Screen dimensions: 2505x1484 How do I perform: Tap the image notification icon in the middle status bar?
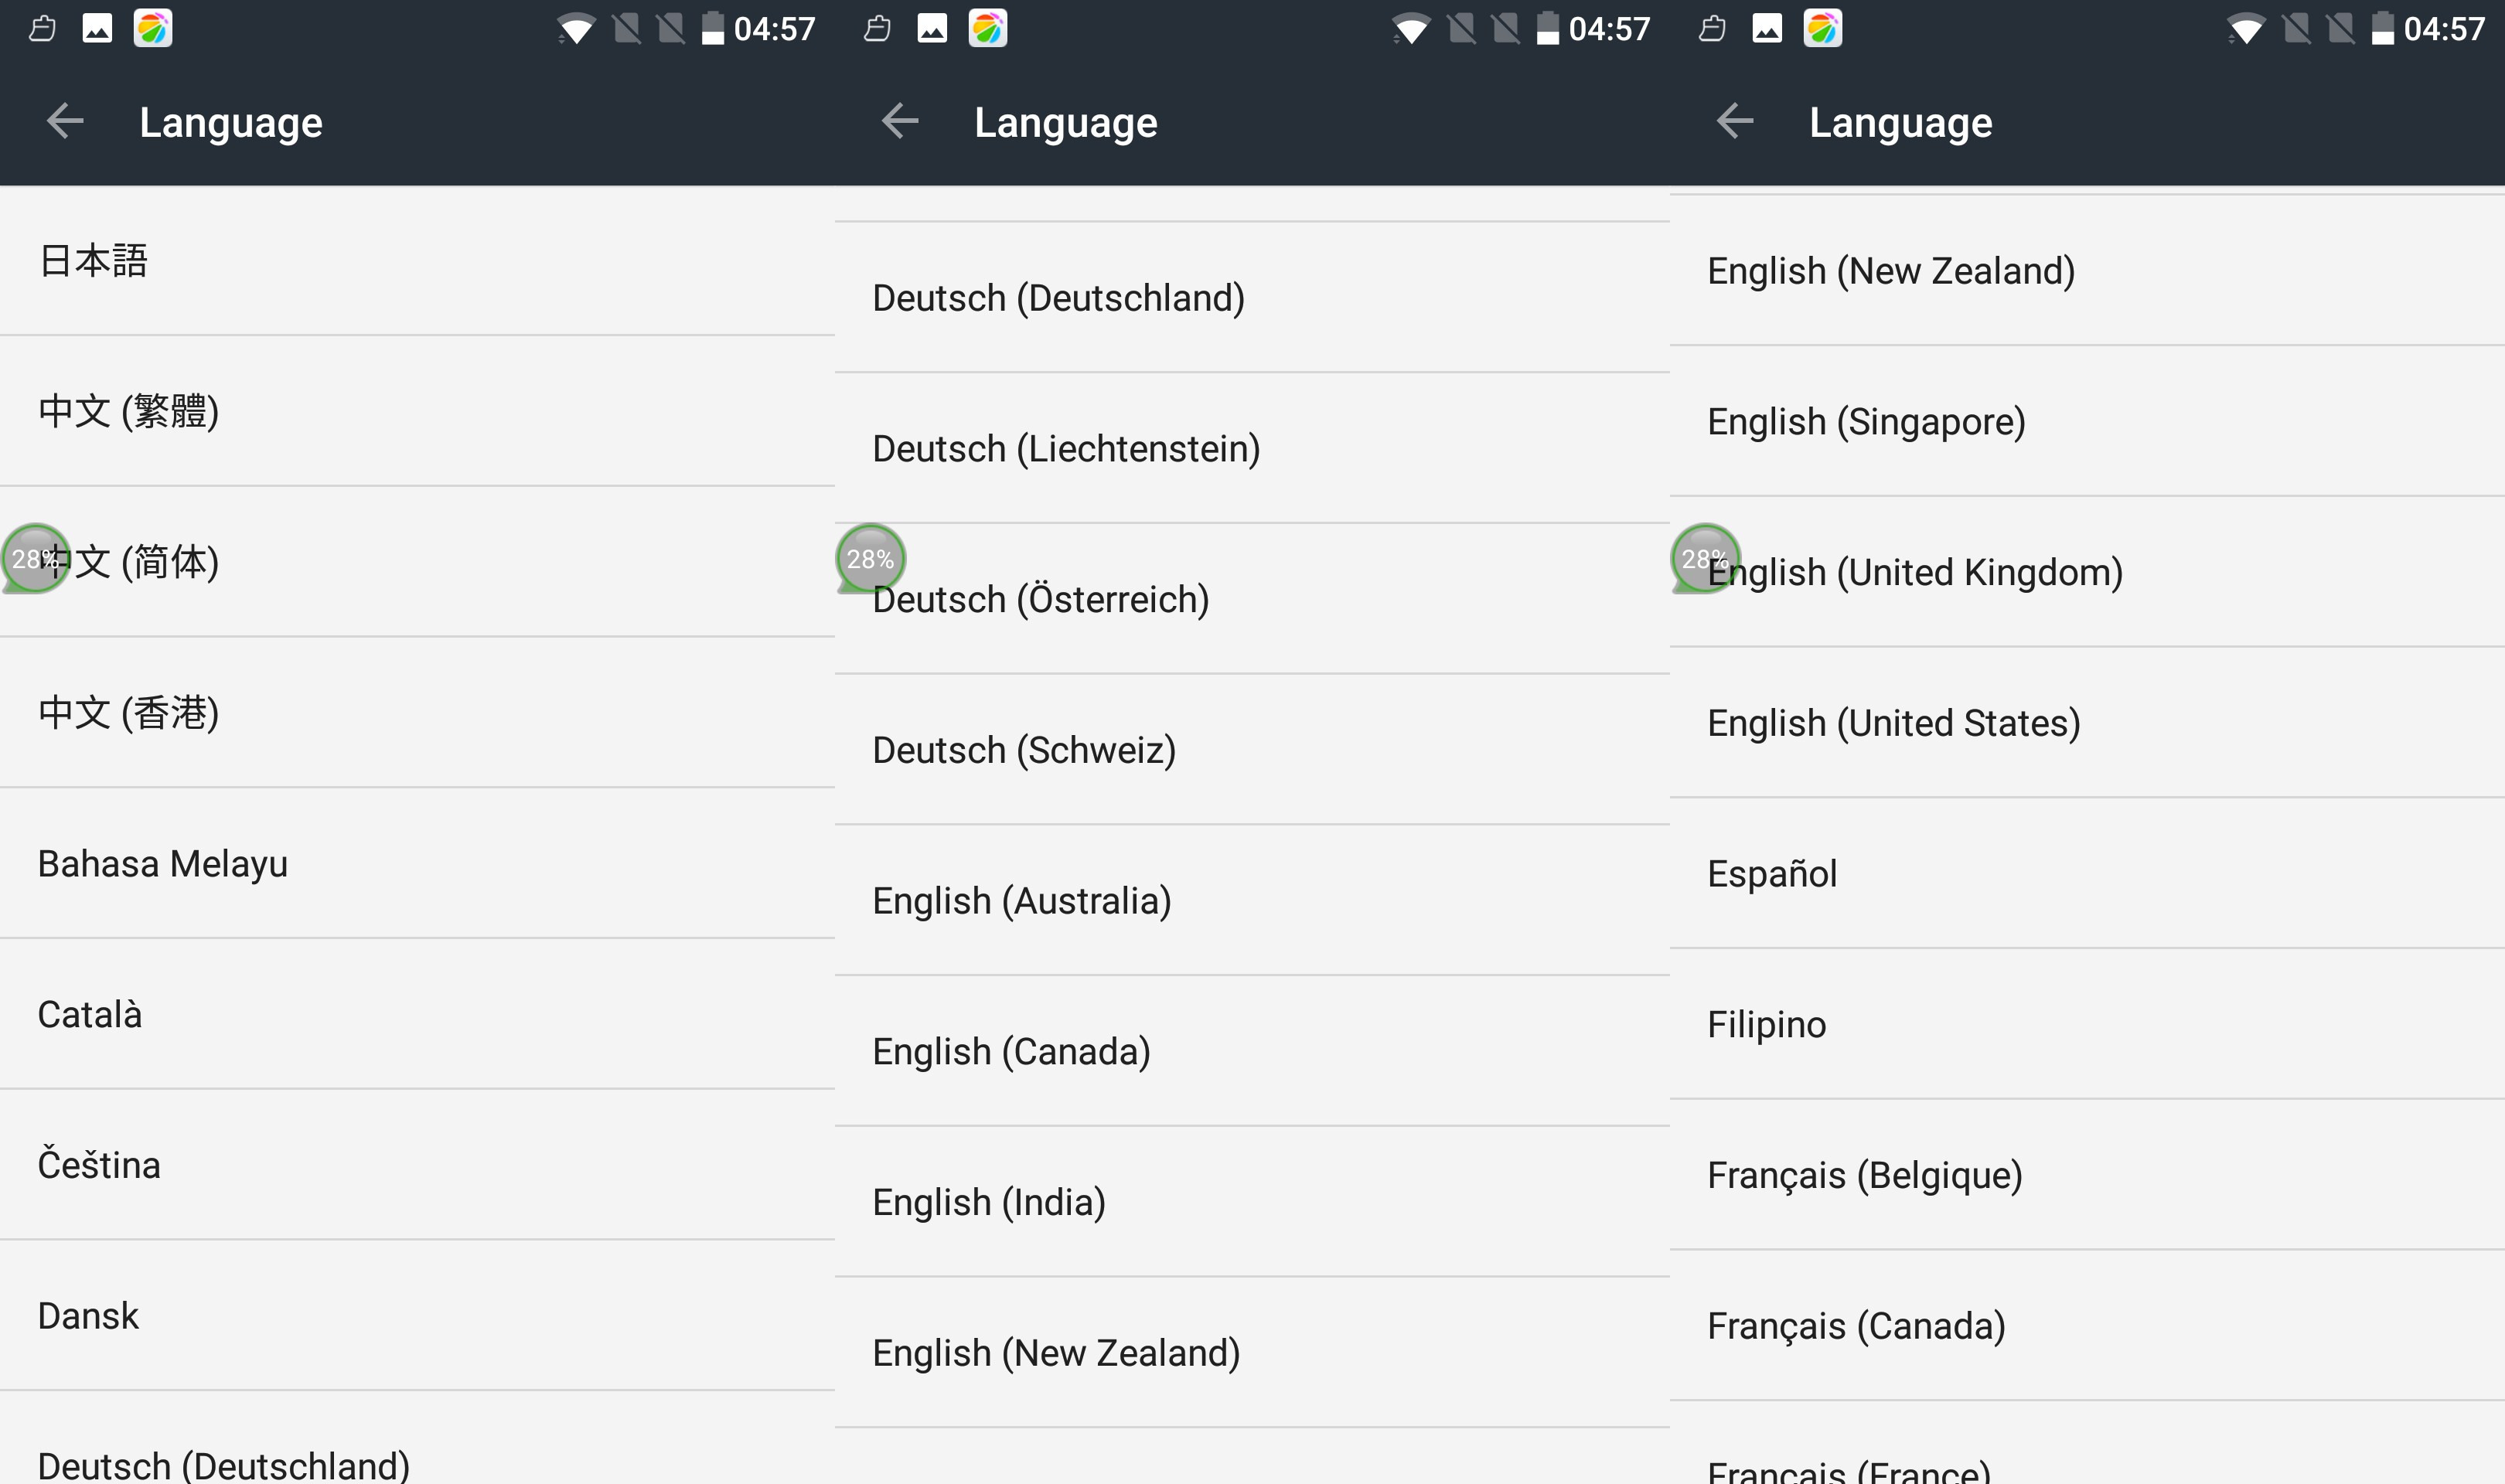click(x=932, y=29)
